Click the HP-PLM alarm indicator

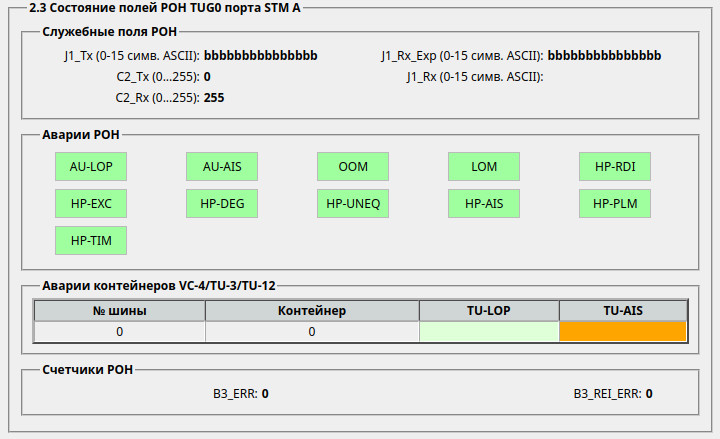click(615, 204)
